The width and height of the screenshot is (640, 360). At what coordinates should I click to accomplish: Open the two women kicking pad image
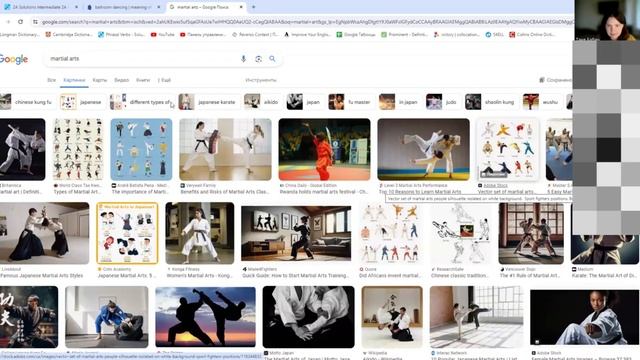tap(225, 149)
